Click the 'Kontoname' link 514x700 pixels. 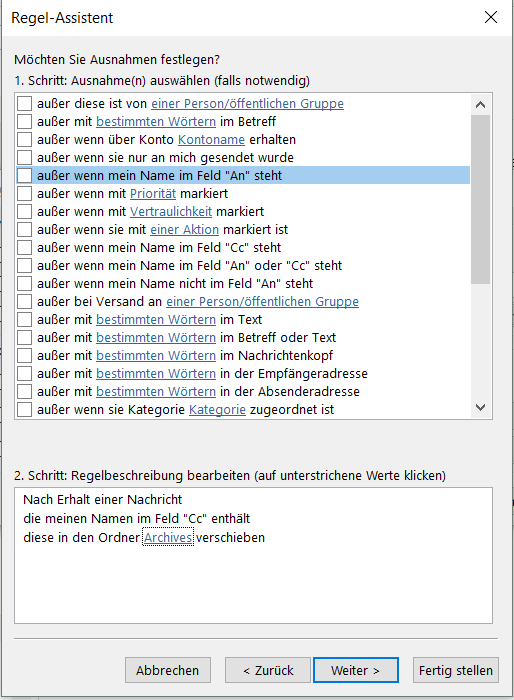[x=211, y=140]
